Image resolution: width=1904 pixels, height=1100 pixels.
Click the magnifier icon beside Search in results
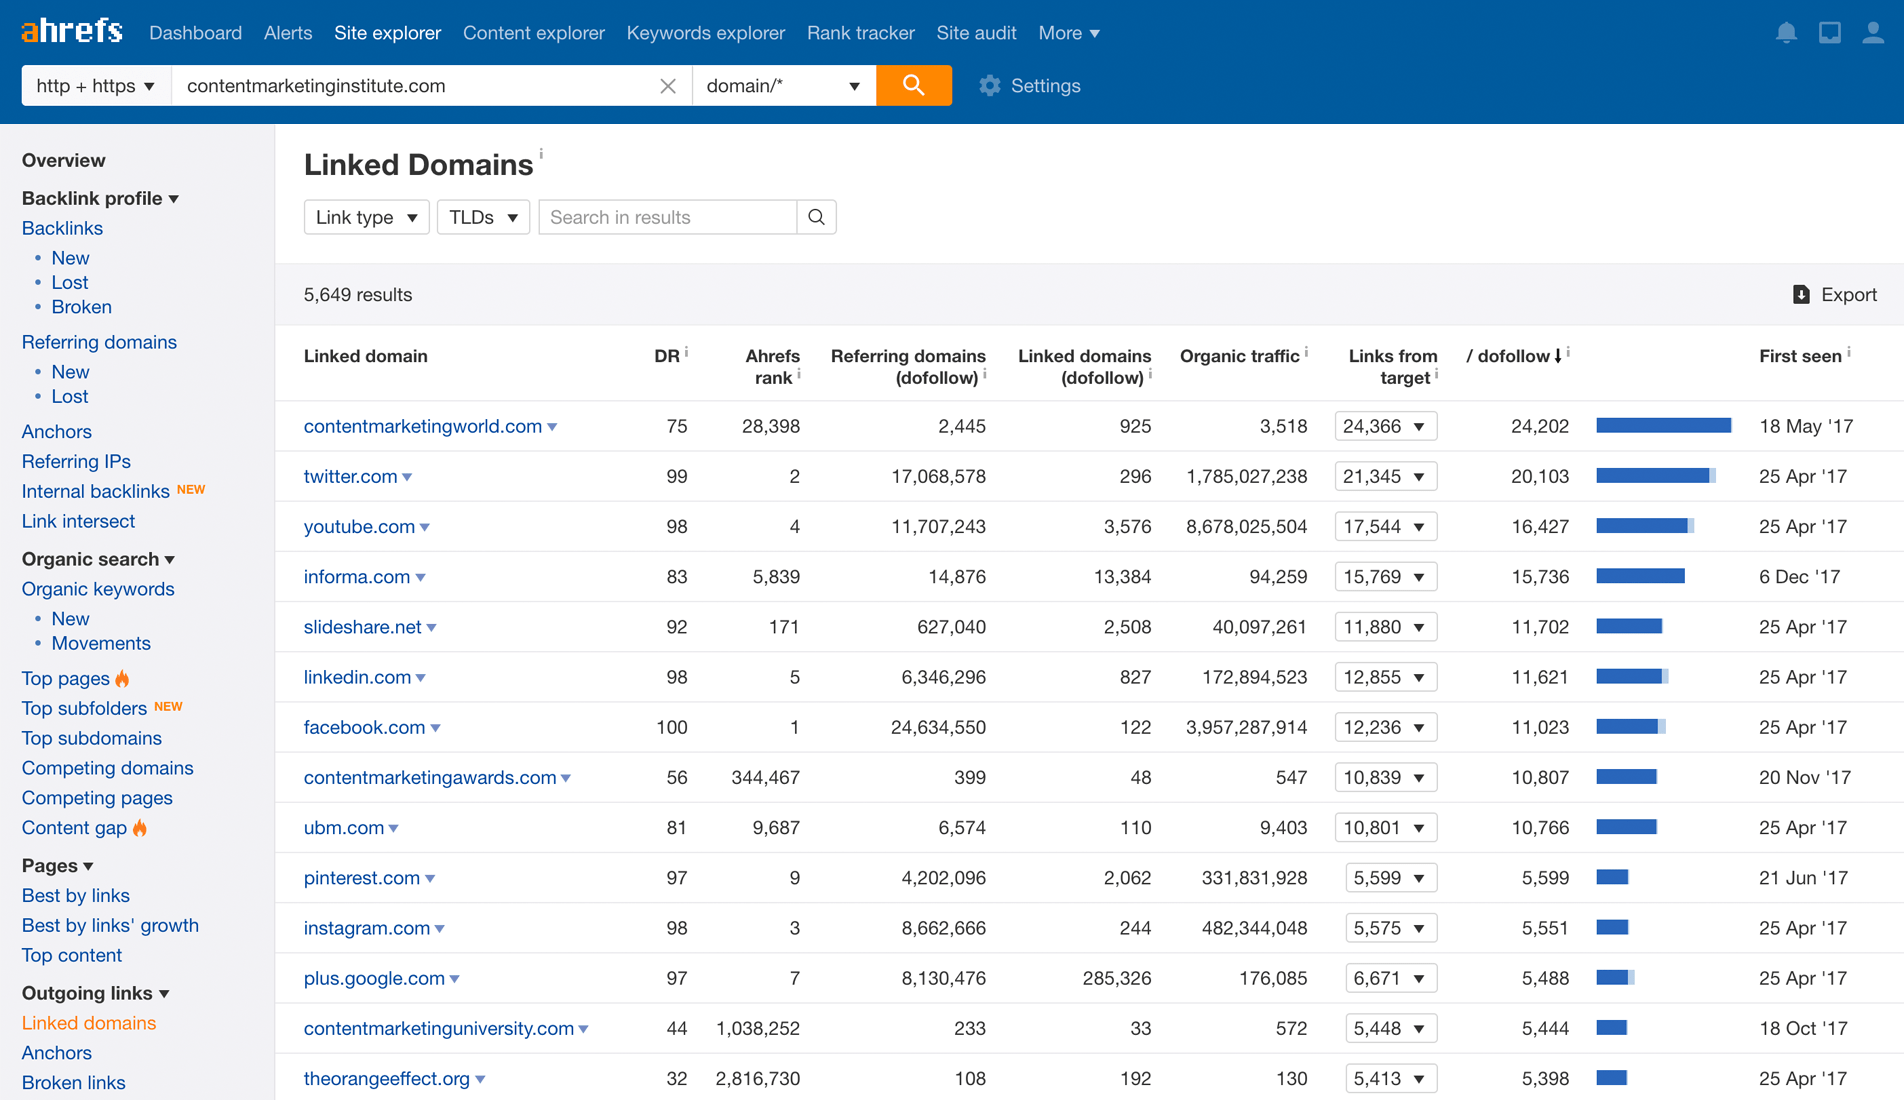coord(816,217)
